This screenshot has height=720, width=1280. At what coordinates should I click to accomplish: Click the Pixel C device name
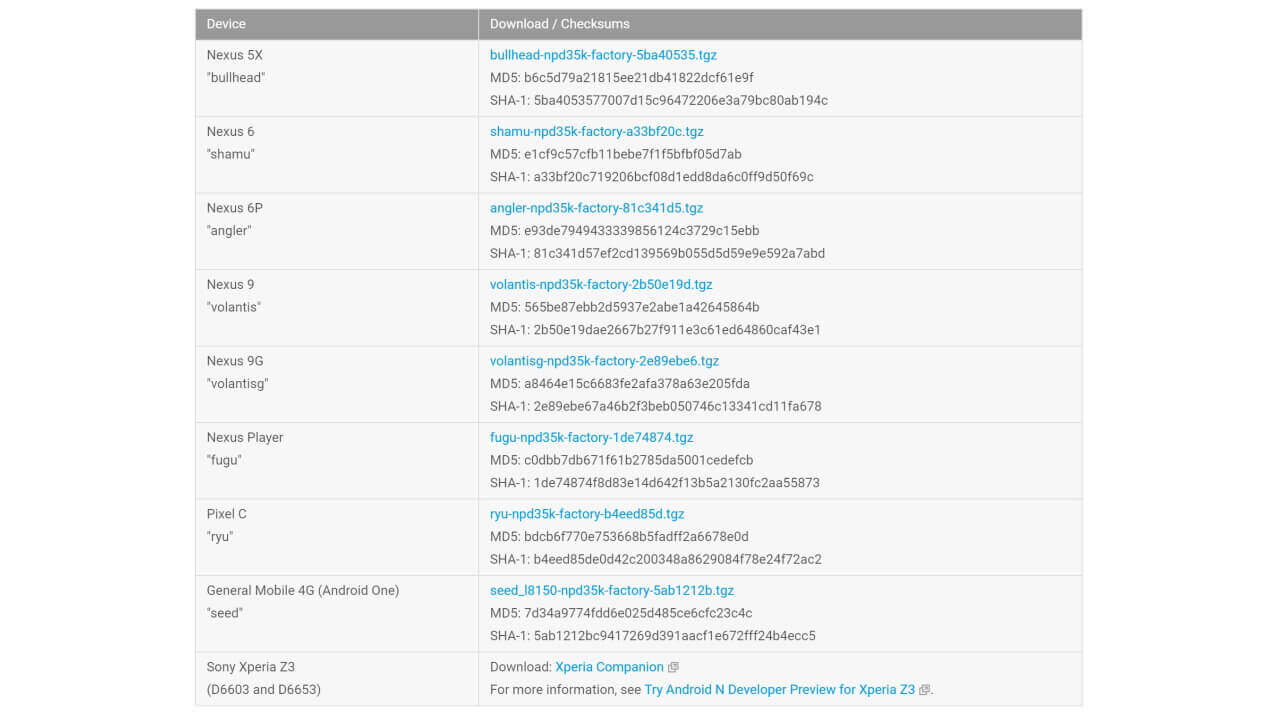pyautogui.click(x=226, y=514)
